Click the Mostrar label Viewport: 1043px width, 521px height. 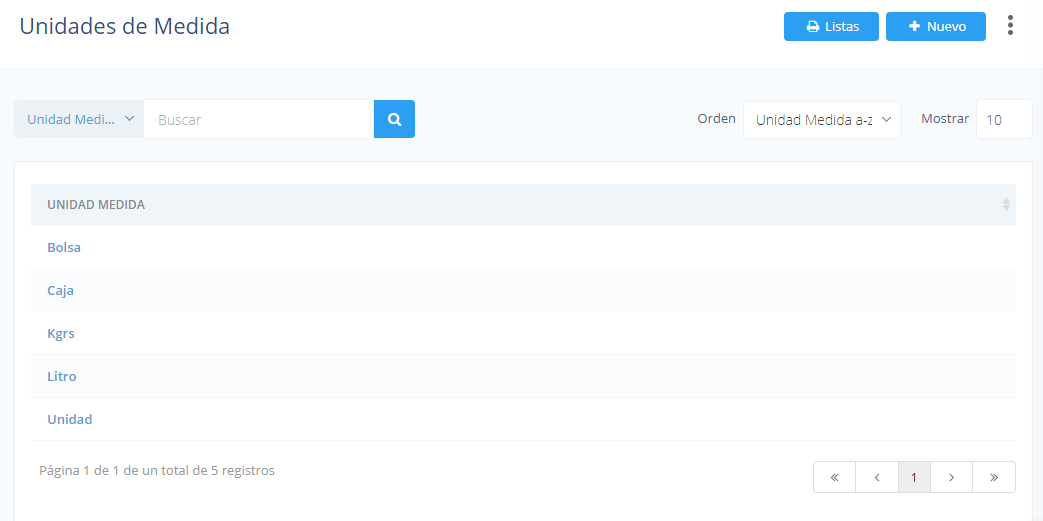pyautogui.click(x=945, y=118)
